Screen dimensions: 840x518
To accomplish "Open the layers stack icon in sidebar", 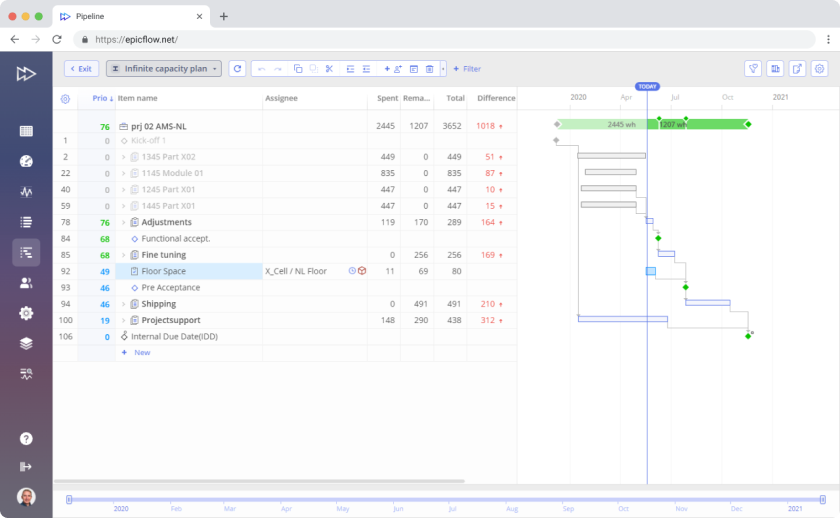I will [x=26, y=343].
